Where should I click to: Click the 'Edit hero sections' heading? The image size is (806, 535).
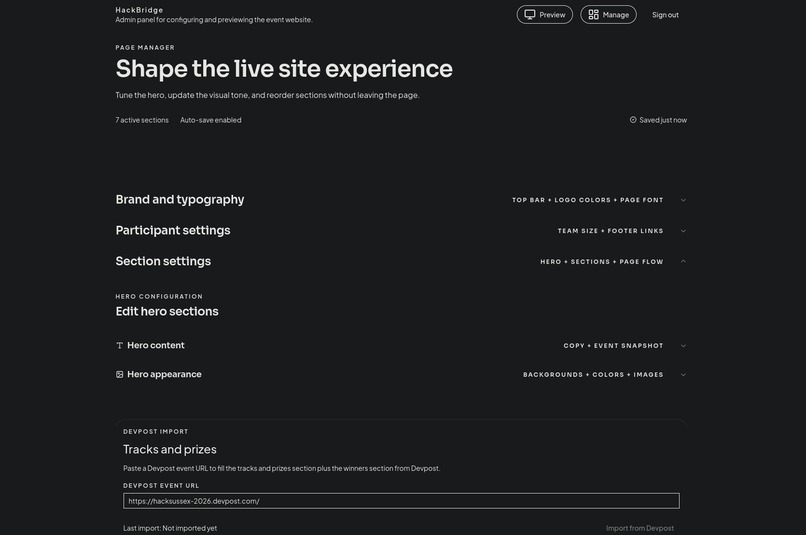(167, 311)
